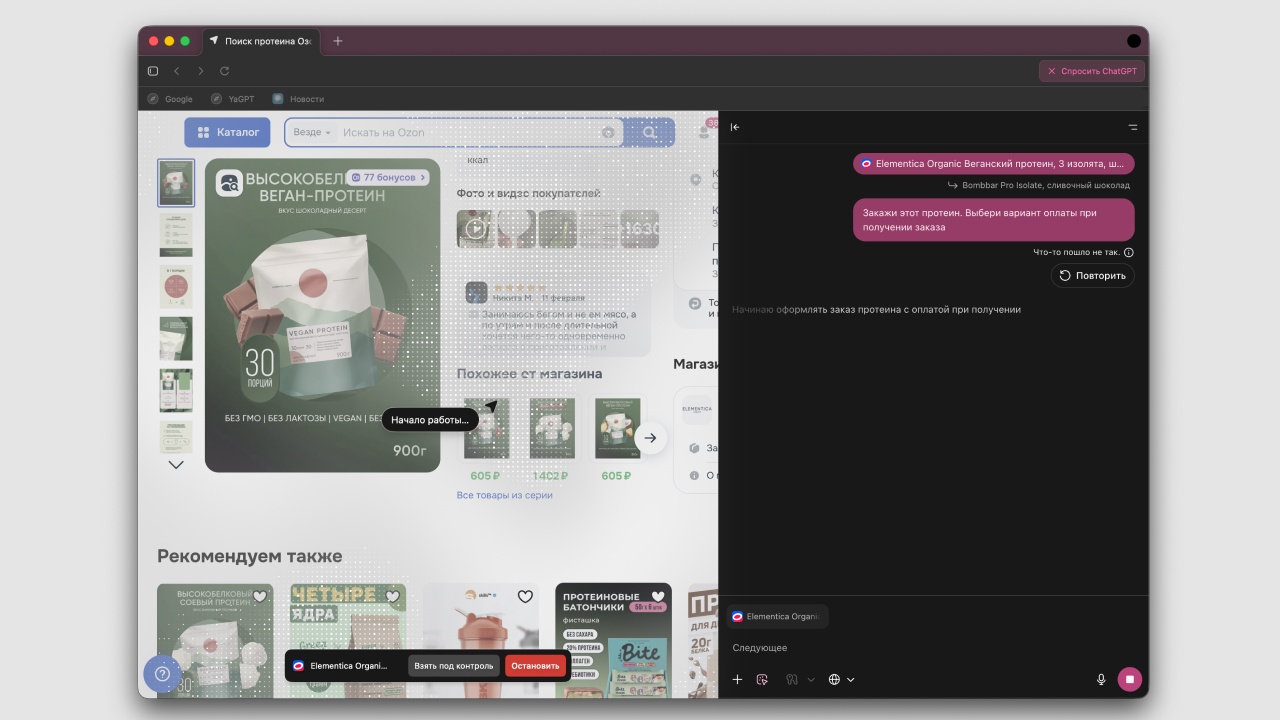Viewport: 1280px width, 720px height.
Task: Expand the 'Везде' search scope dropdown
Action: coord(312,132)
